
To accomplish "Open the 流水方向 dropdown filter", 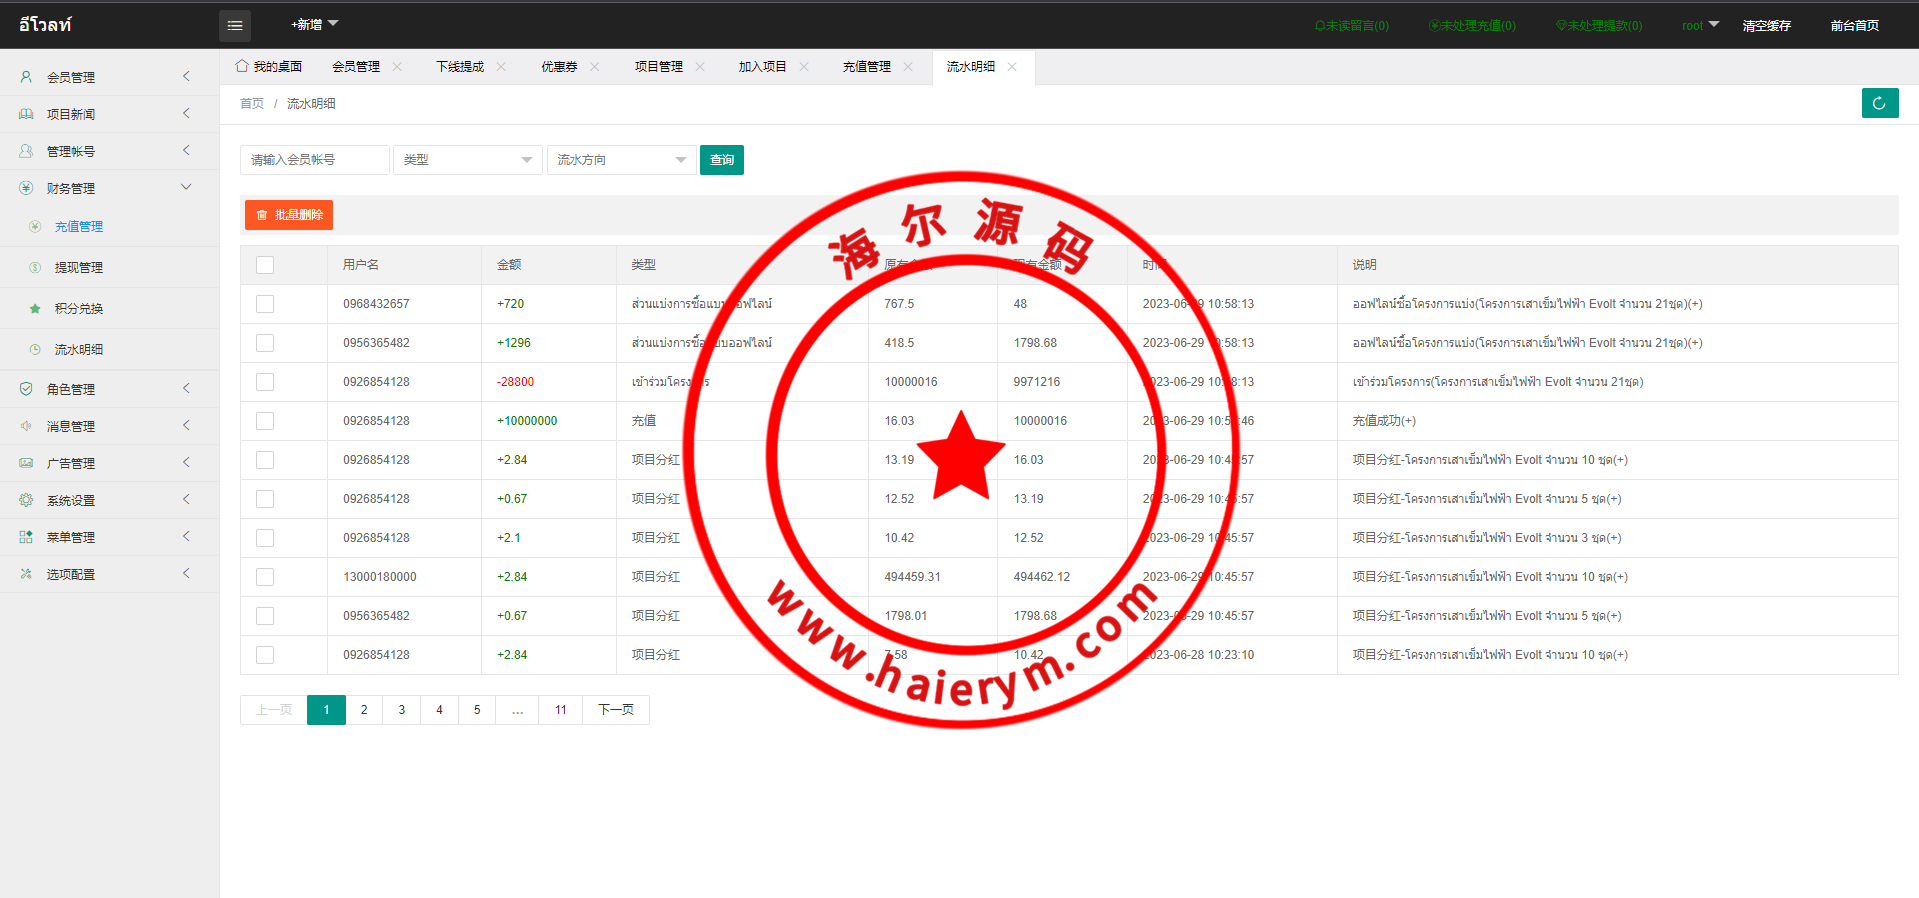I will point(621,160).
